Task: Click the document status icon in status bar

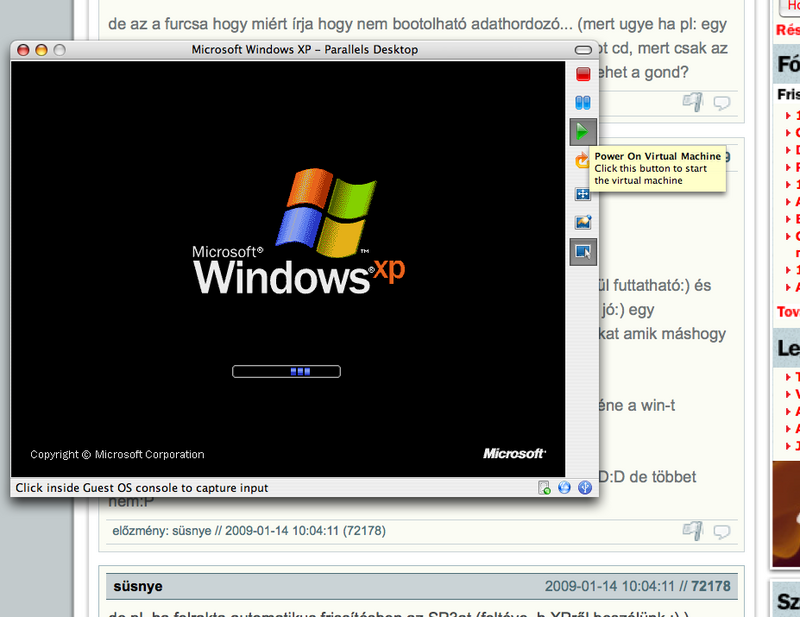Action: (544, 488)
